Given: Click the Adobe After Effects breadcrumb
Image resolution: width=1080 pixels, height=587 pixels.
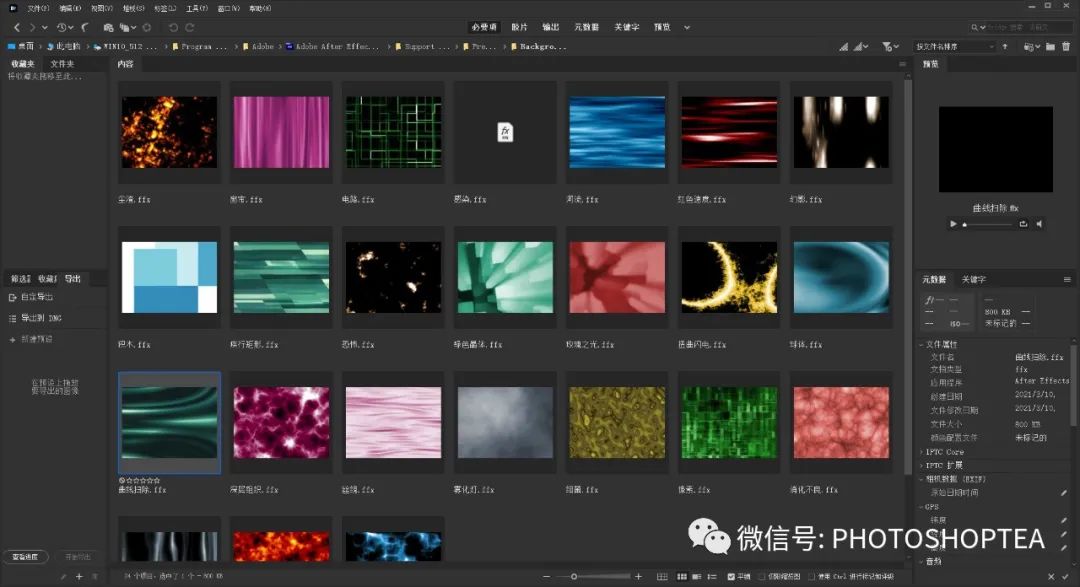Looking at the screenshot, I should pos(333,47).
